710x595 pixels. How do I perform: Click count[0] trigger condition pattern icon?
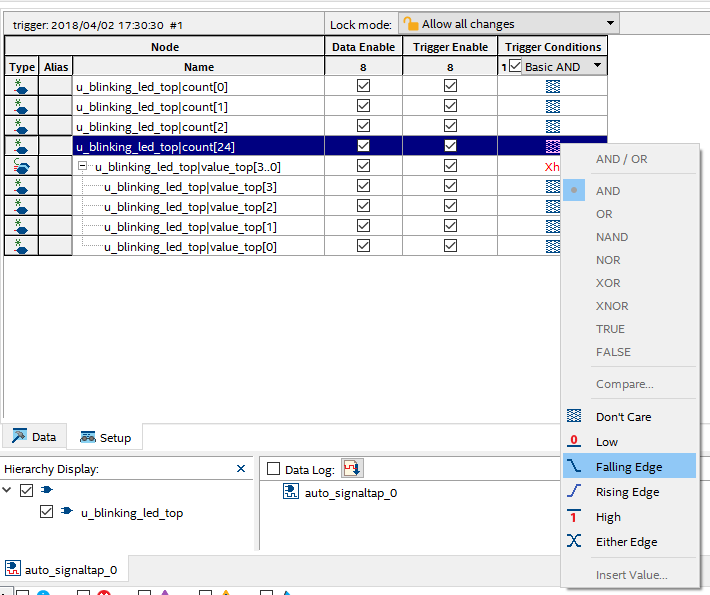click(552, 87)
